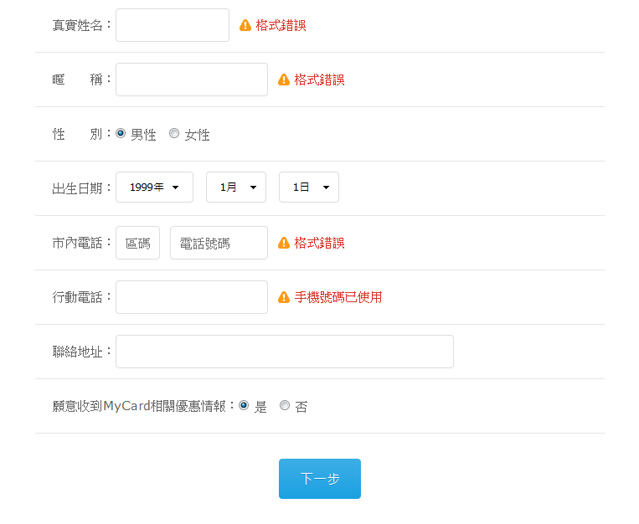Click the 下一步 button
Screen dimensions: 639x524
(320, 479)
